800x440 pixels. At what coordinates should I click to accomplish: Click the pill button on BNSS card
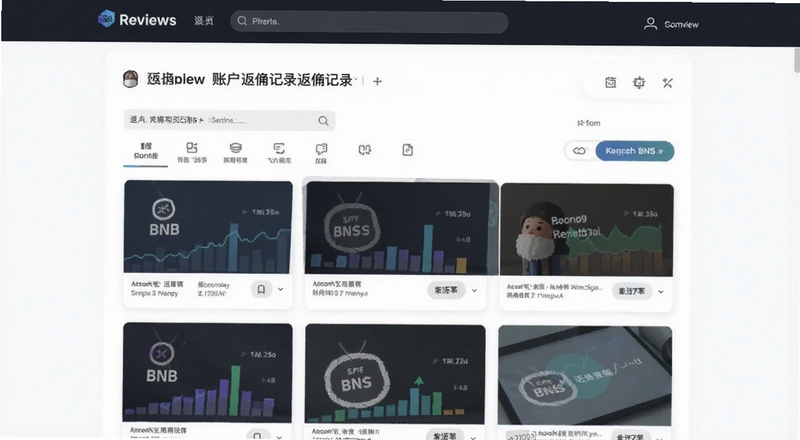point(446,290)
